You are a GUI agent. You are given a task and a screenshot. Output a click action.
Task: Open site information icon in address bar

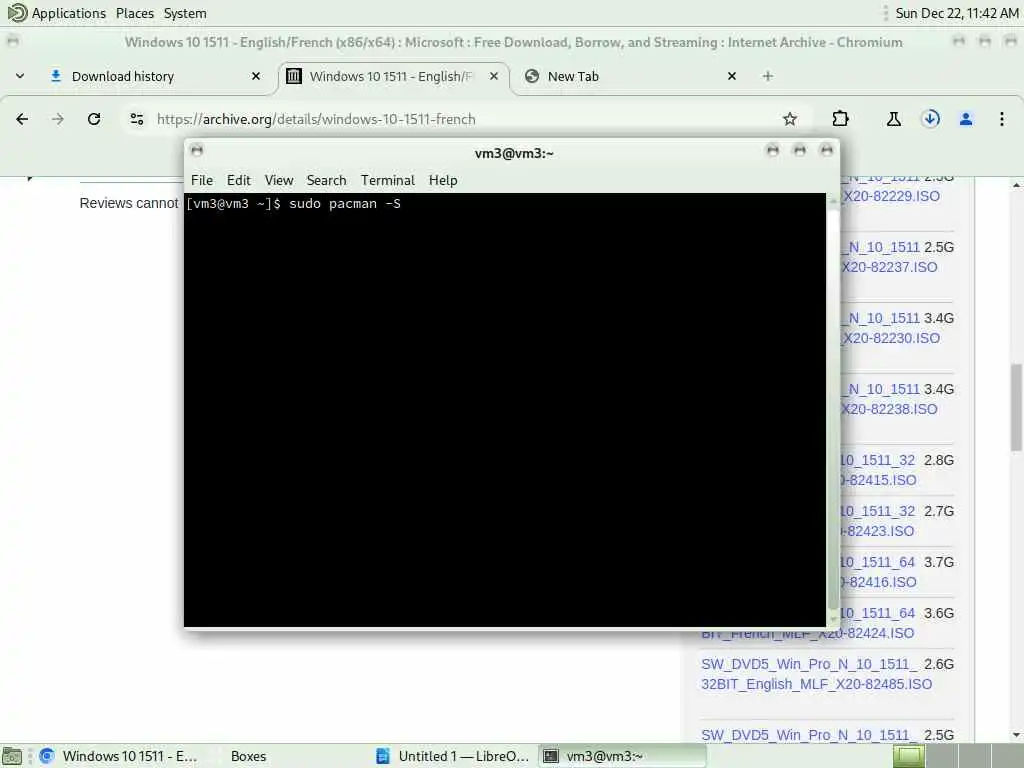click(x=136, y=119)
